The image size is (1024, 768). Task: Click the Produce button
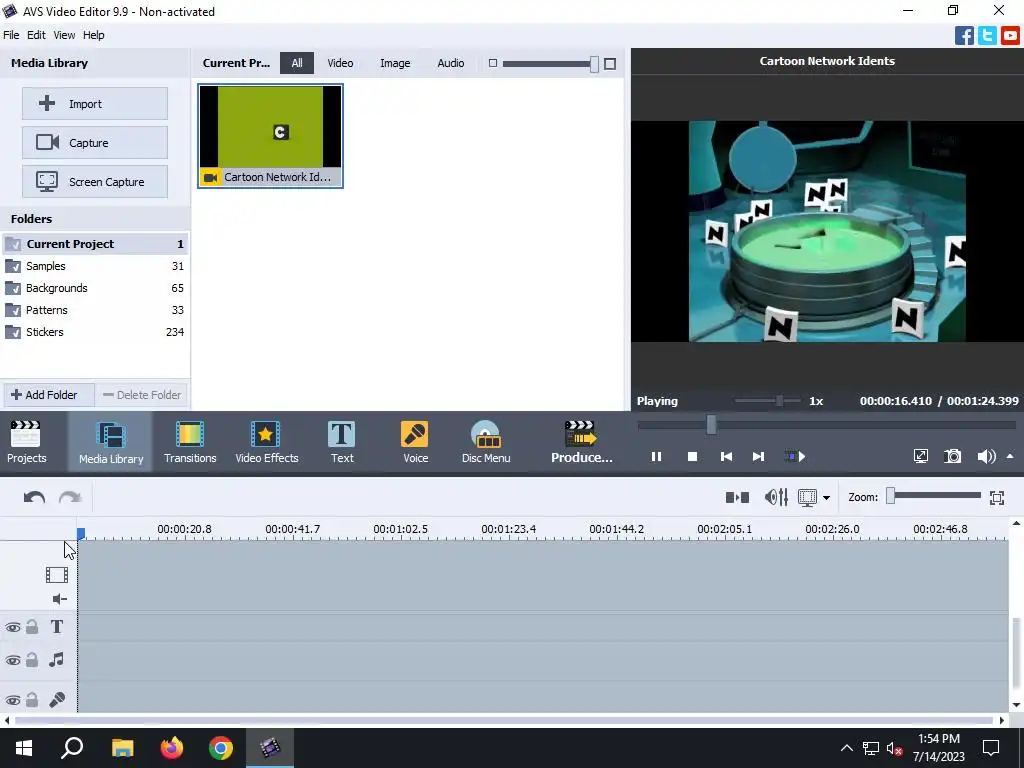[581, 441]
